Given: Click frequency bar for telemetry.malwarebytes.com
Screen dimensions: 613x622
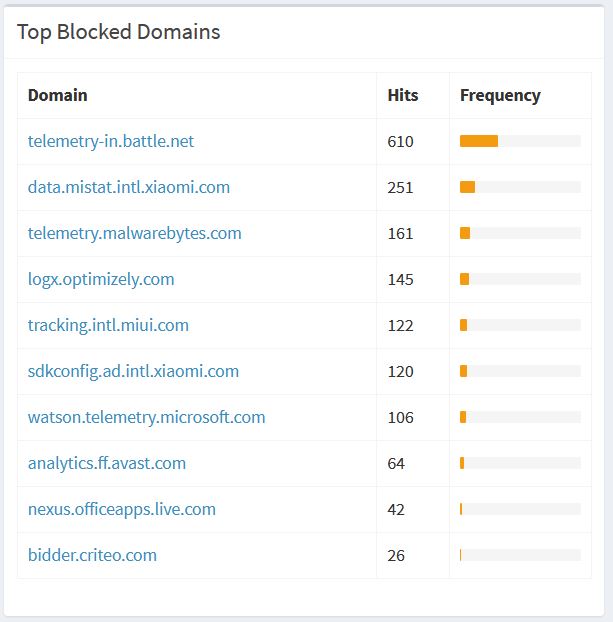Looking at the screenshot, I should pos(520,233).
